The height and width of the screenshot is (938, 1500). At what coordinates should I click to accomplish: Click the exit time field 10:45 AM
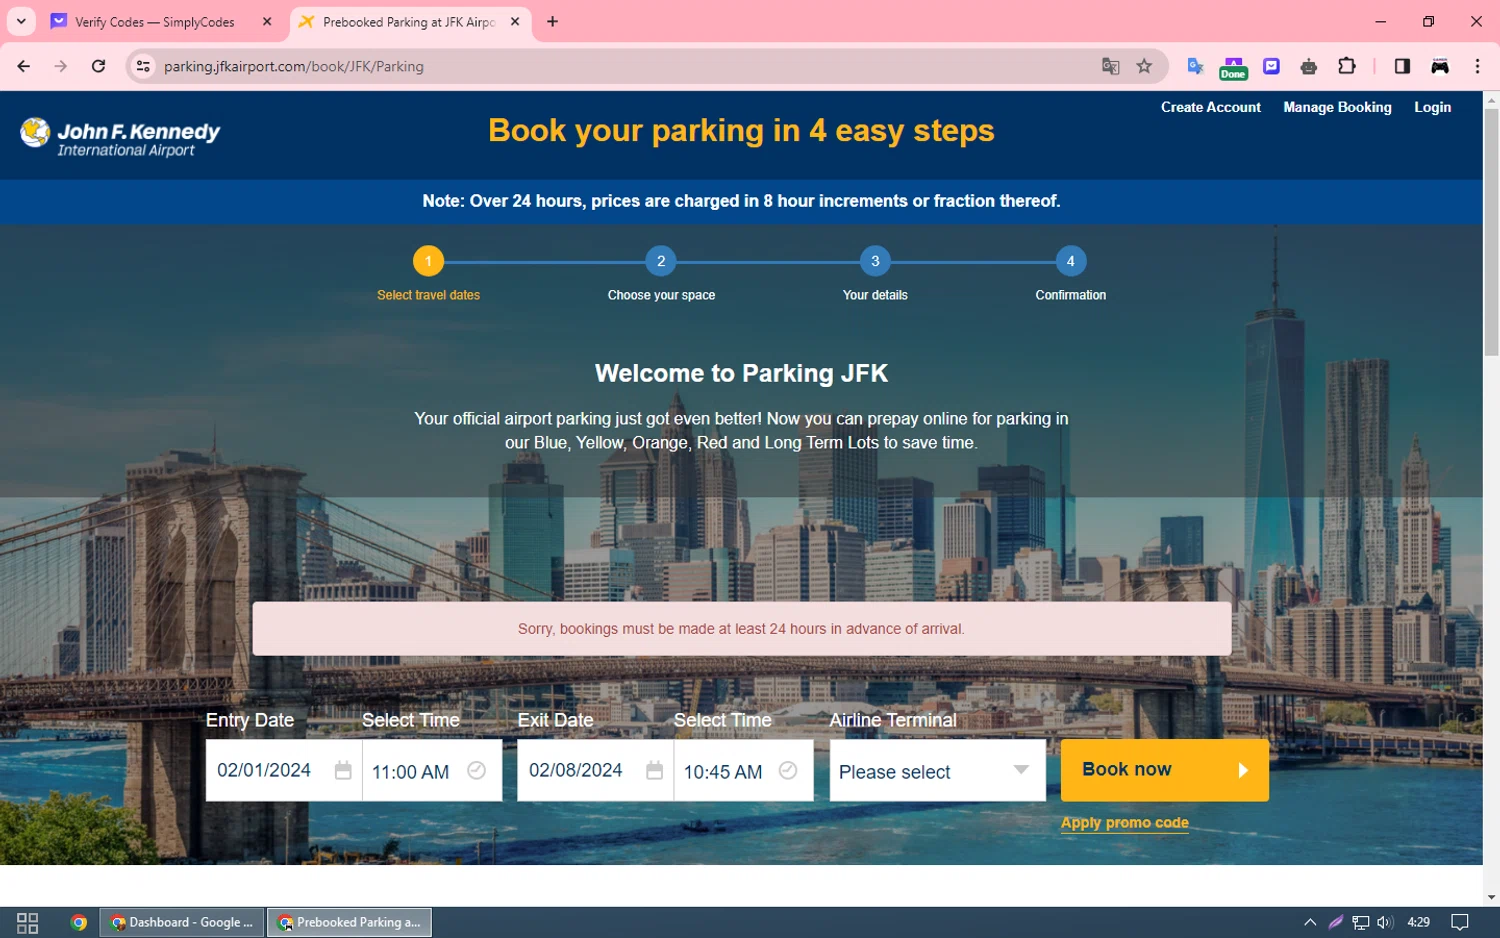pos(743,770)
